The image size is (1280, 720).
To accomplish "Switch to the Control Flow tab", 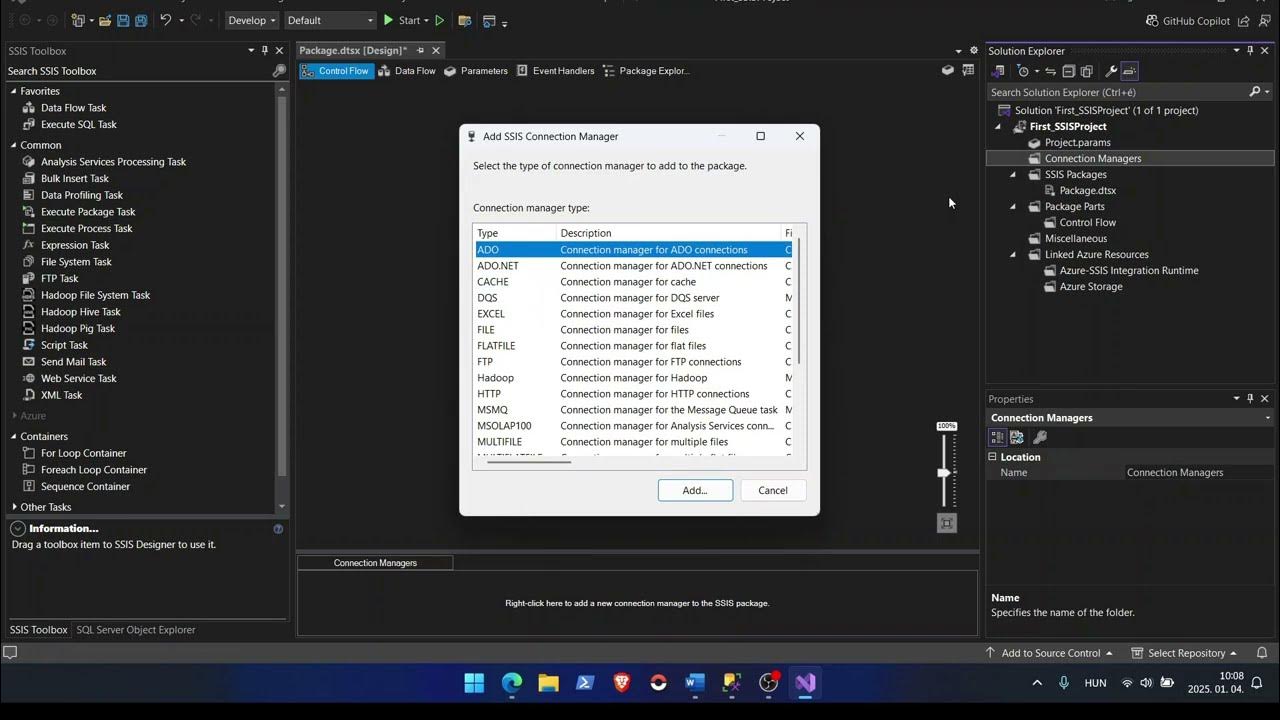I will coord(336,71).
